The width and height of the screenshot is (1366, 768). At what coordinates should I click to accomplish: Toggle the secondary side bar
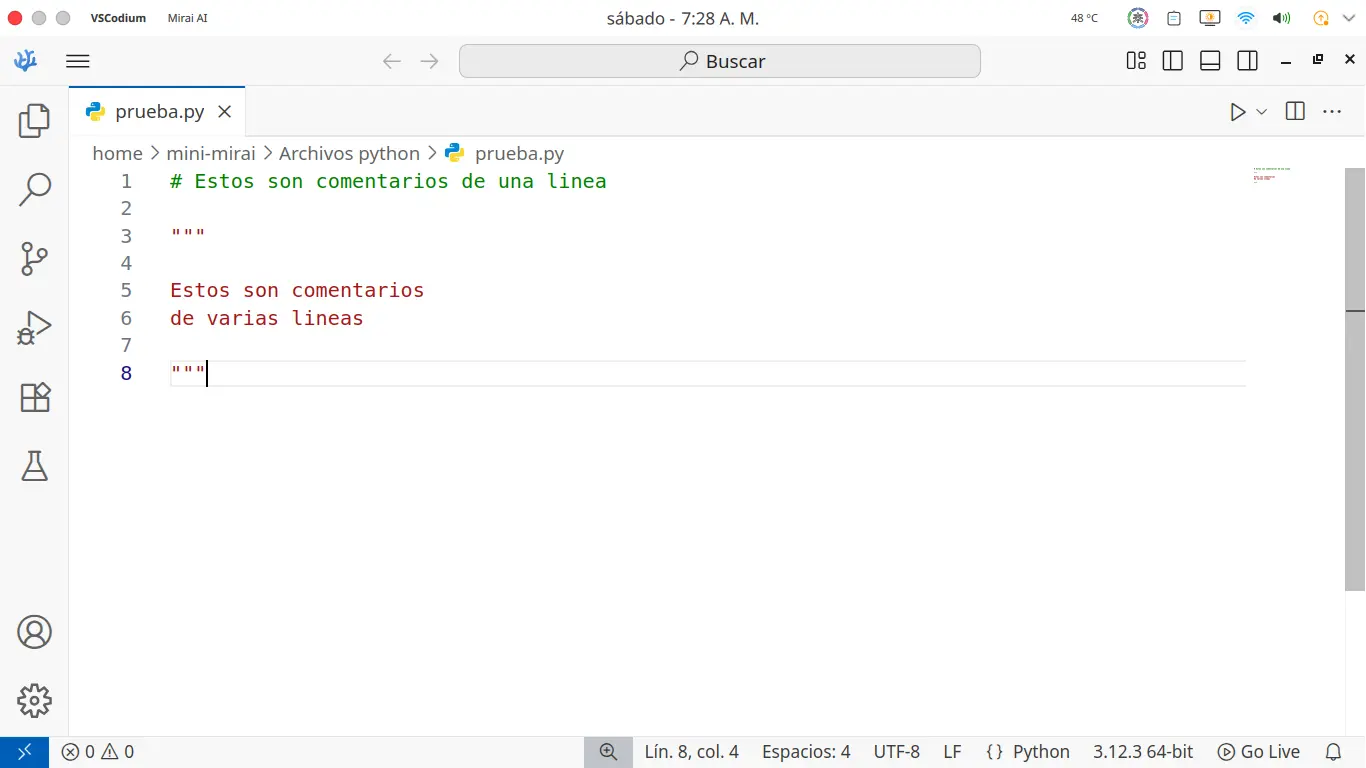click(x=1247, y=61)
